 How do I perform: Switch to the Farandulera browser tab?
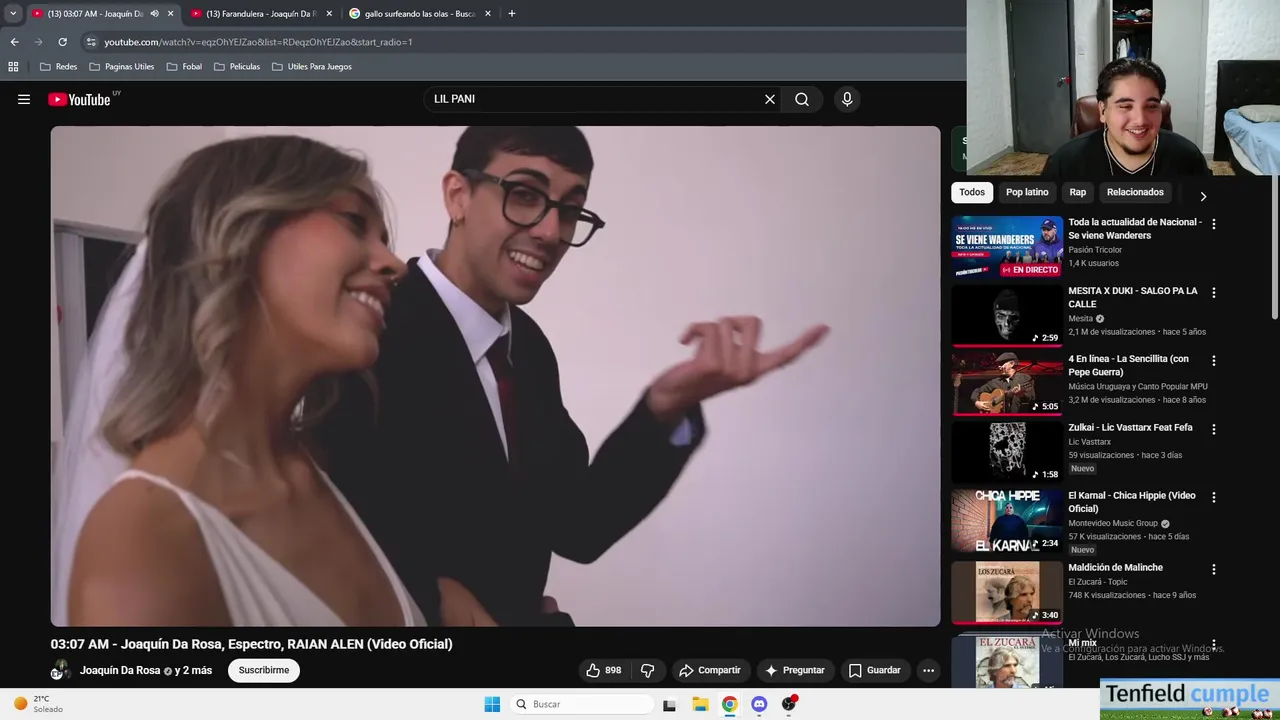260,14
